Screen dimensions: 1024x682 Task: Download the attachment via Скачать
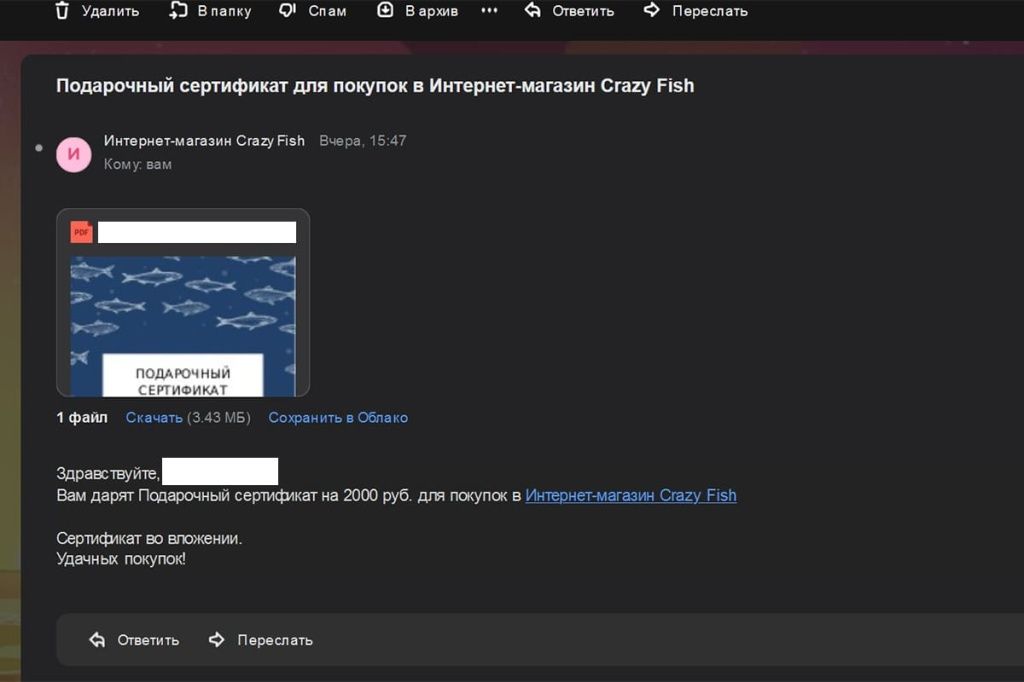coord(154,417)
